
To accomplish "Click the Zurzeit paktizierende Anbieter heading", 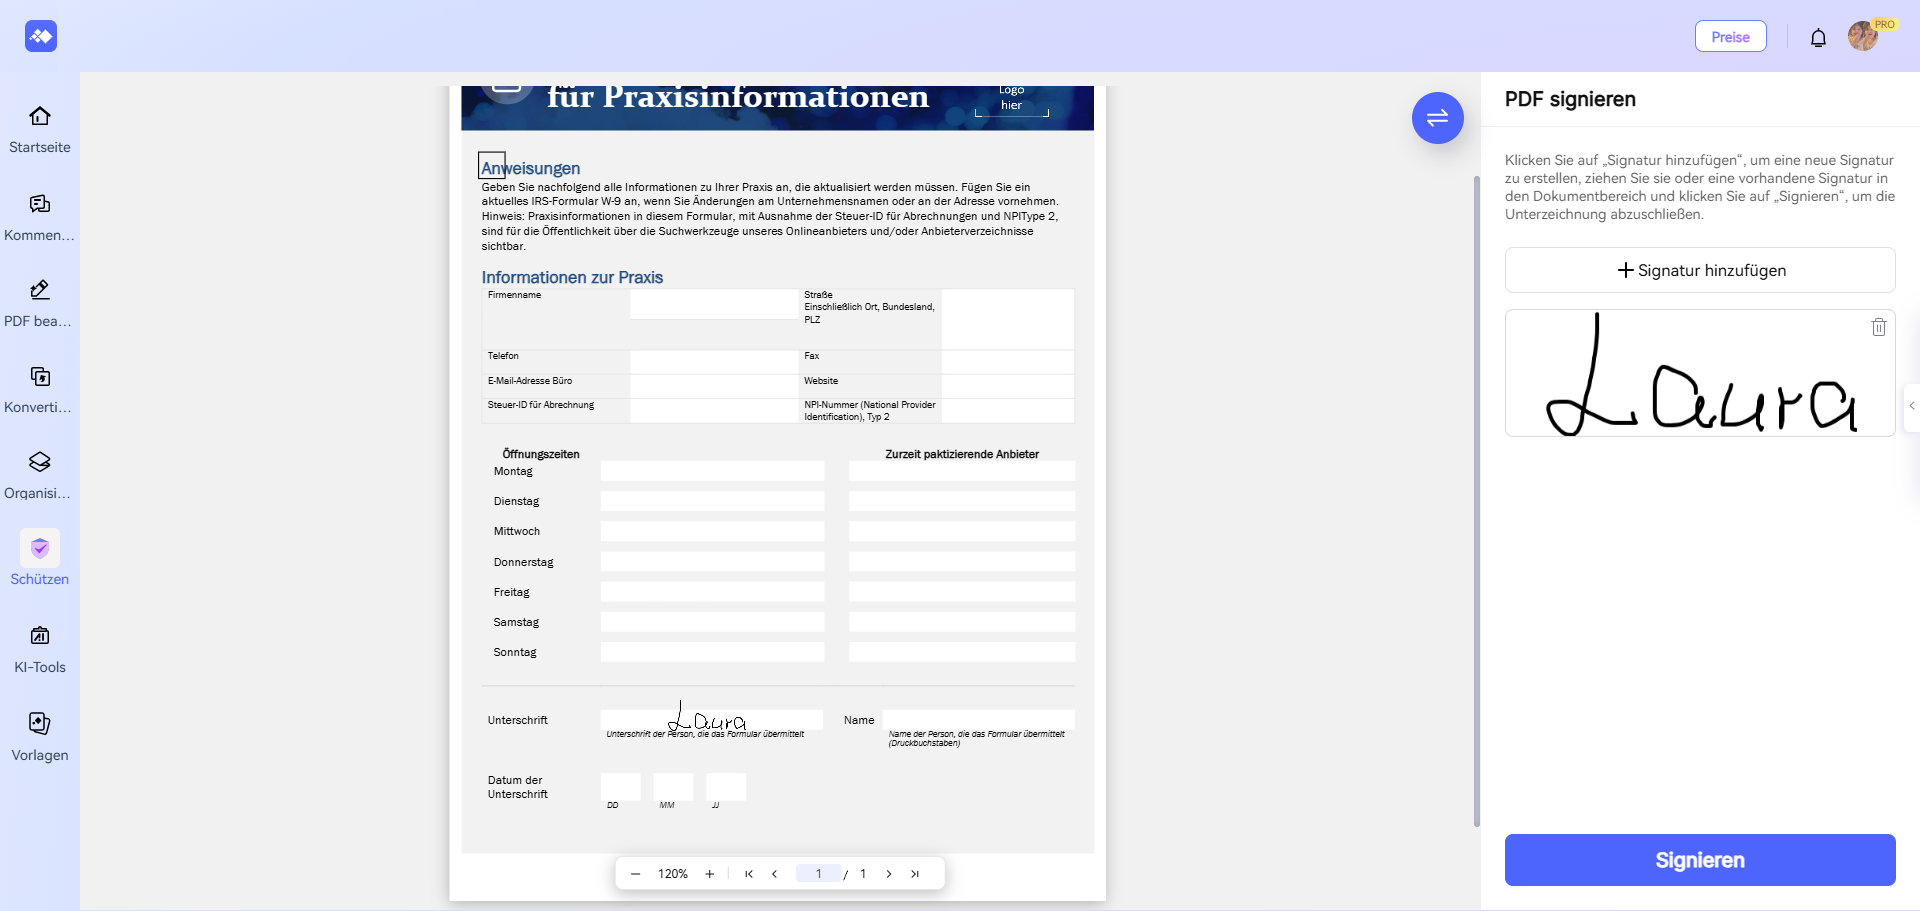I will (x=962, y=454).
